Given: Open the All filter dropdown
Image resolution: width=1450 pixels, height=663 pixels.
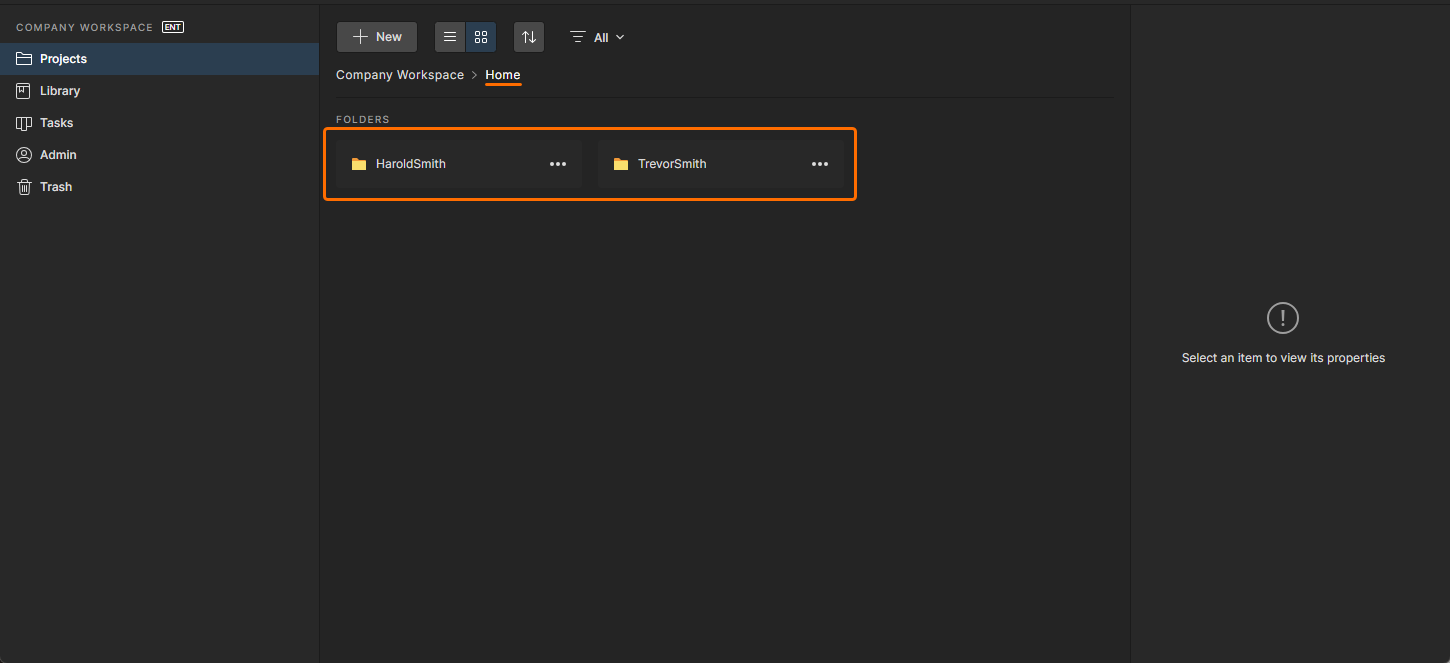Looking at the screenshot, I should click(597, 37).
